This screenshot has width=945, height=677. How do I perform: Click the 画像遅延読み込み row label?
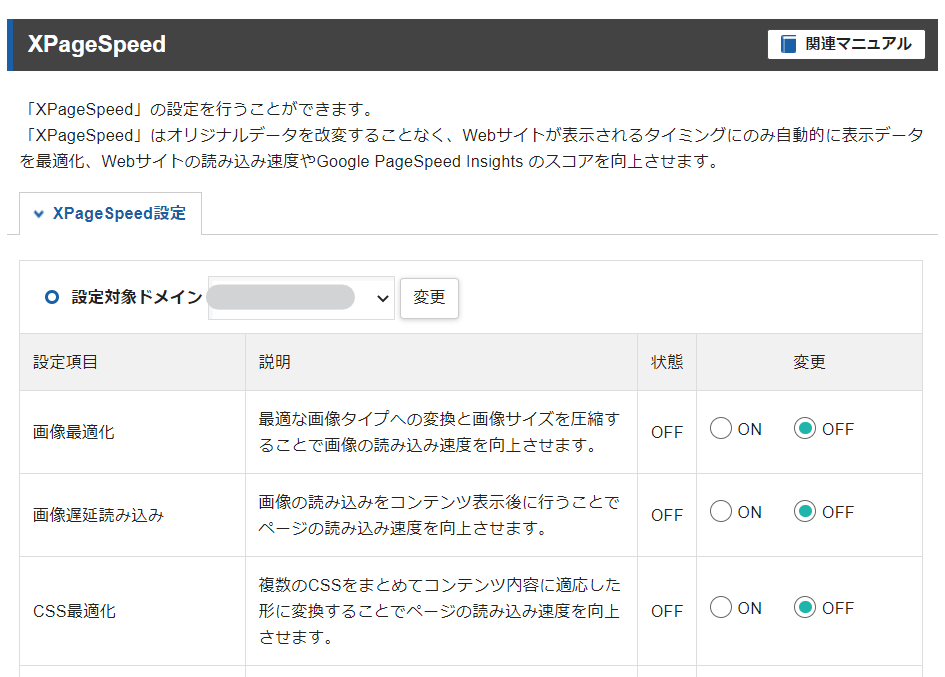pyautogui.click(x=98, y=515)
